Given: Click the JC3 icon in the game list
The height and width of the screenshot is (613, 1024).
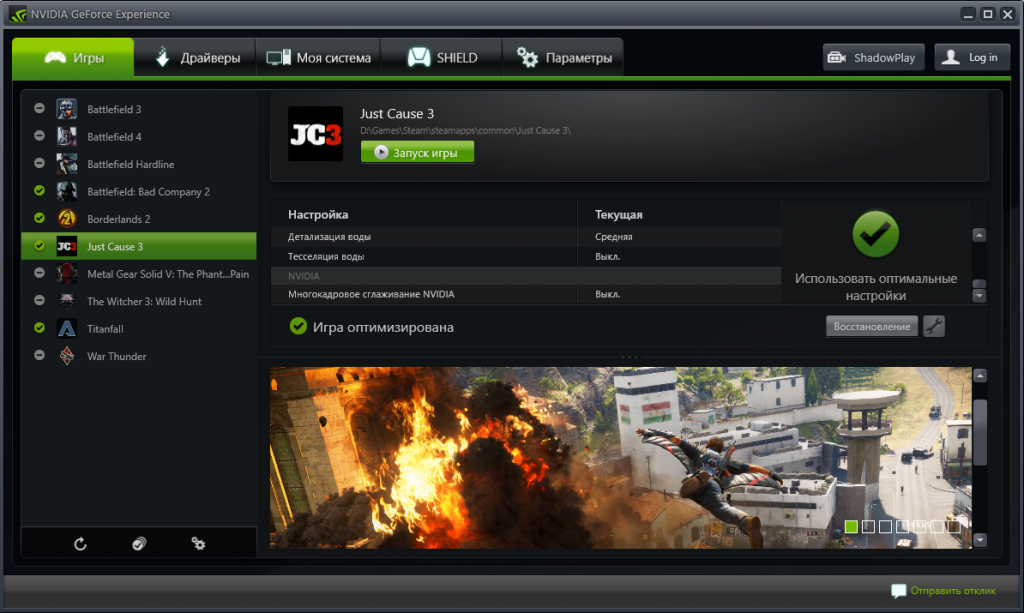Looking at the screenshot, I should tap(67, 246).
